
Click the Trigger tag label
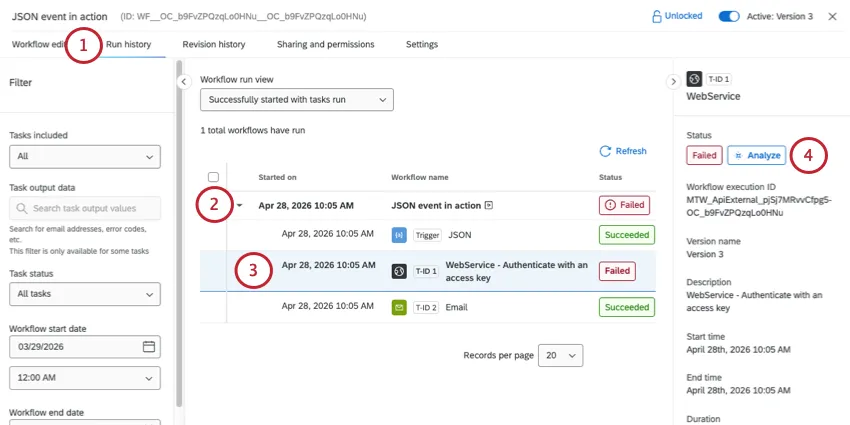[x=427, y=235]
